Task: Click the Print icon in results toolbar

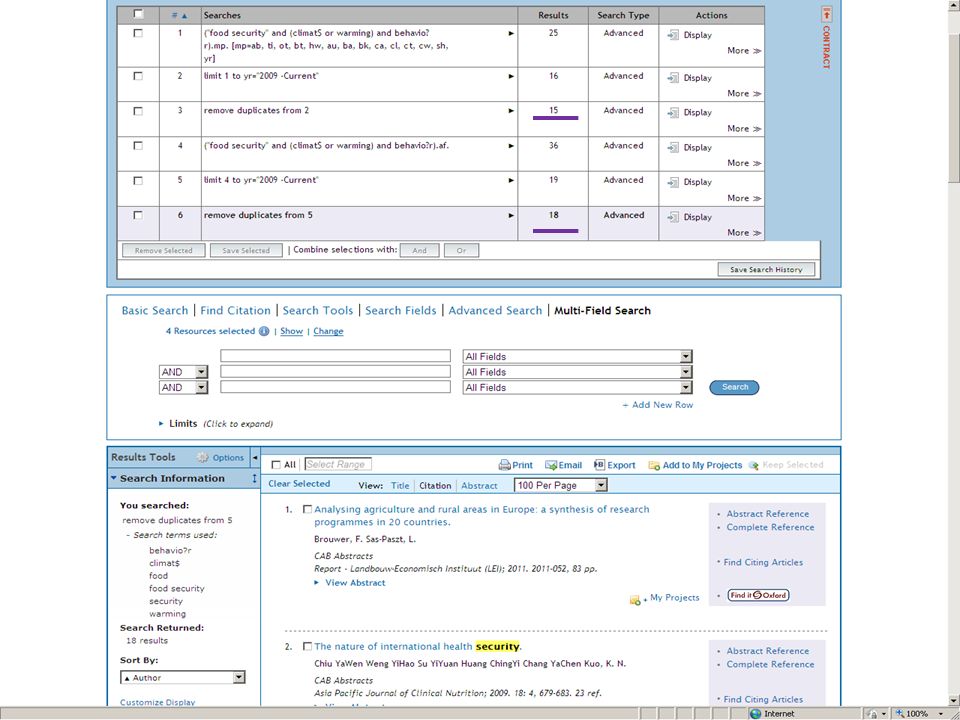Action: click(x=504, y=465)
